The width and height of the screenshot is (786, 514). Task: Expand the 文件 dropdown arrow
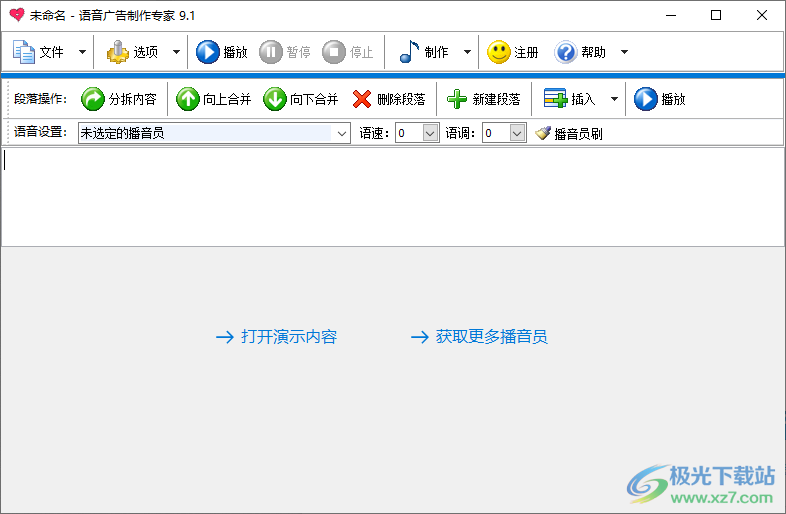82,52
